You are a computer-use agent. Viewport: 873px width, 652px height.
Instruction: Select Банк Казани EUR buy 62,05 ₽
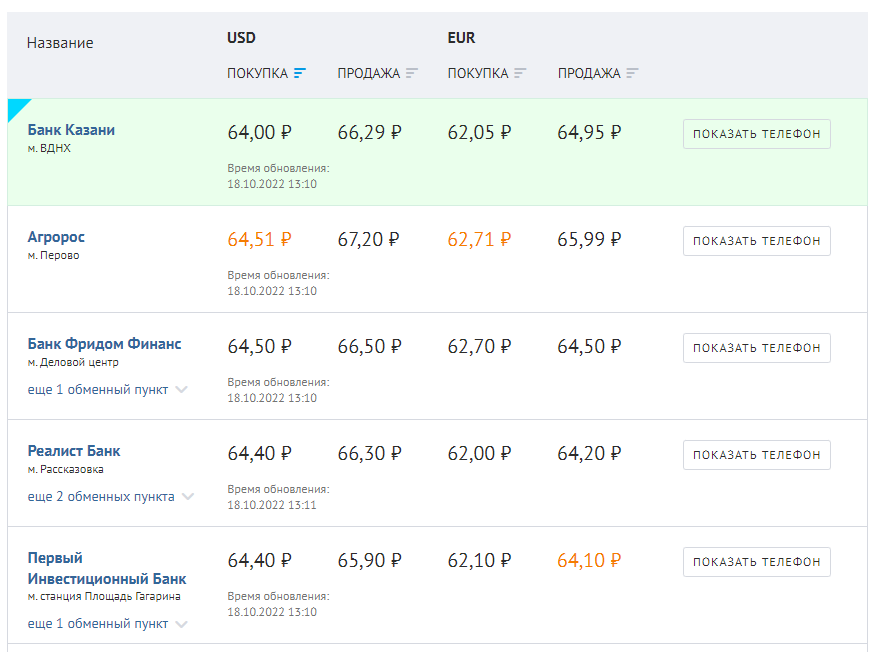pyautogui.click(x=479, y=133)
